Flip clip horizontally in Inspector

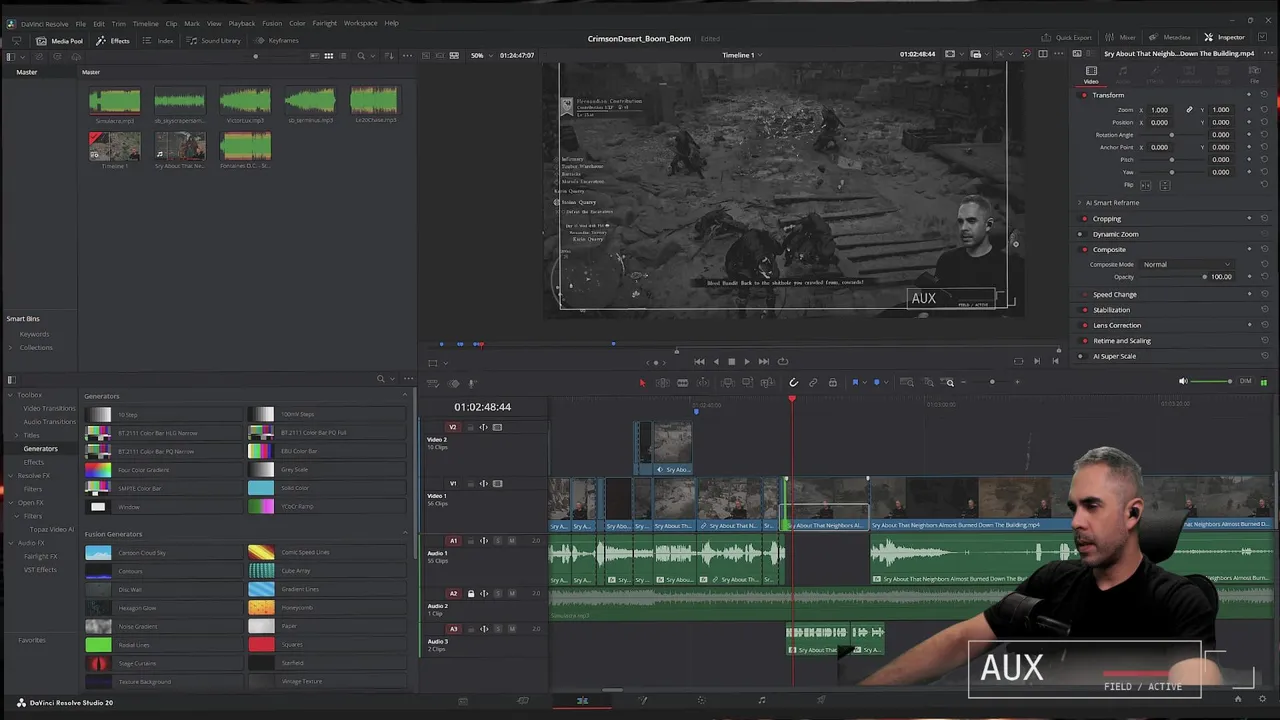[1146, 185]
